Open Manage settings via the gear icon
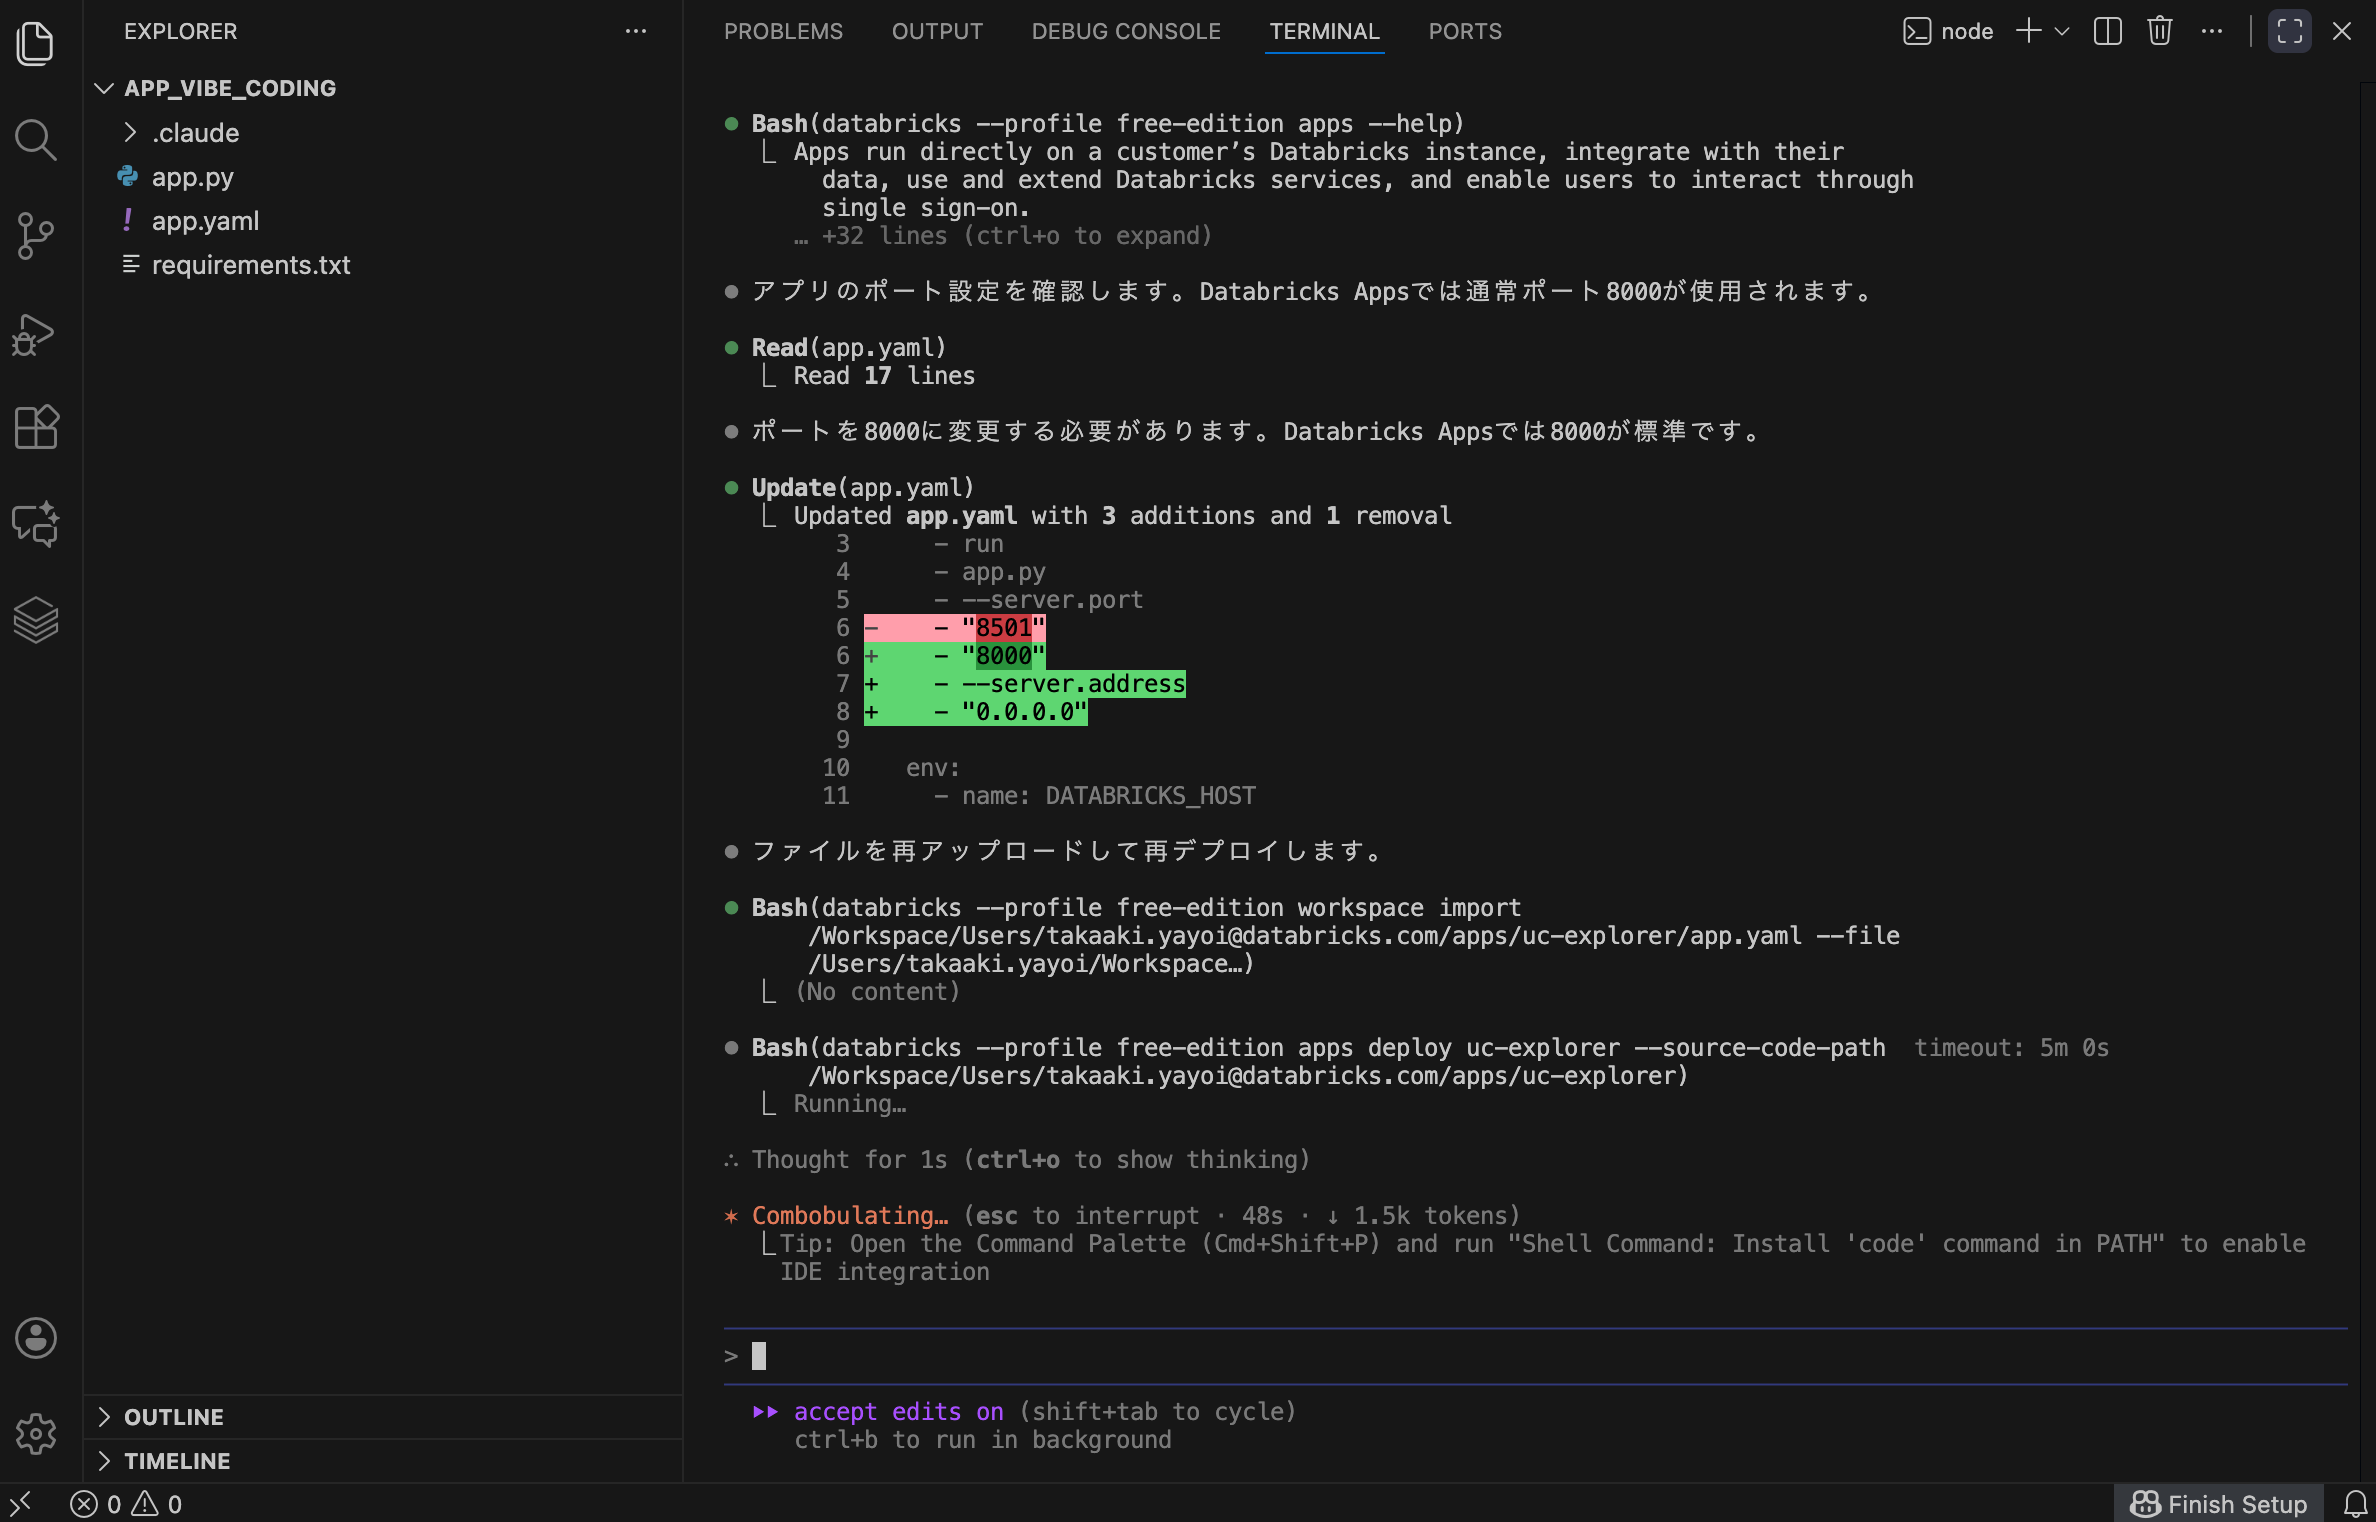Screen dimensions: 2376x1522 (x=36, y=1434)
